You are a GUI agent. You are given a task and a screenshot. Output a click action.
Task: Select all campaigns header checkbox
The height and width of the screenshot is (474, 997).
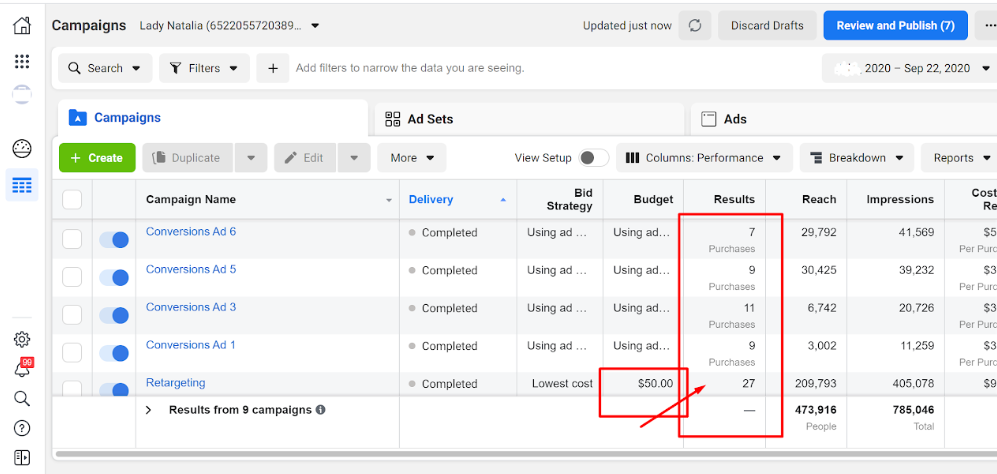[72, 199]
